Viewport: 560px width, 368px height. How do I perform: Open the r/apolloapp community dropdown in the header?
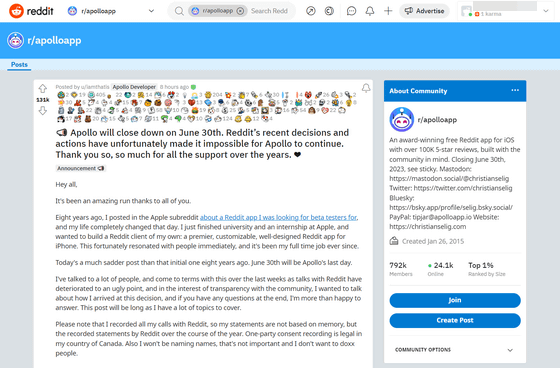click(x=111, y=11)
